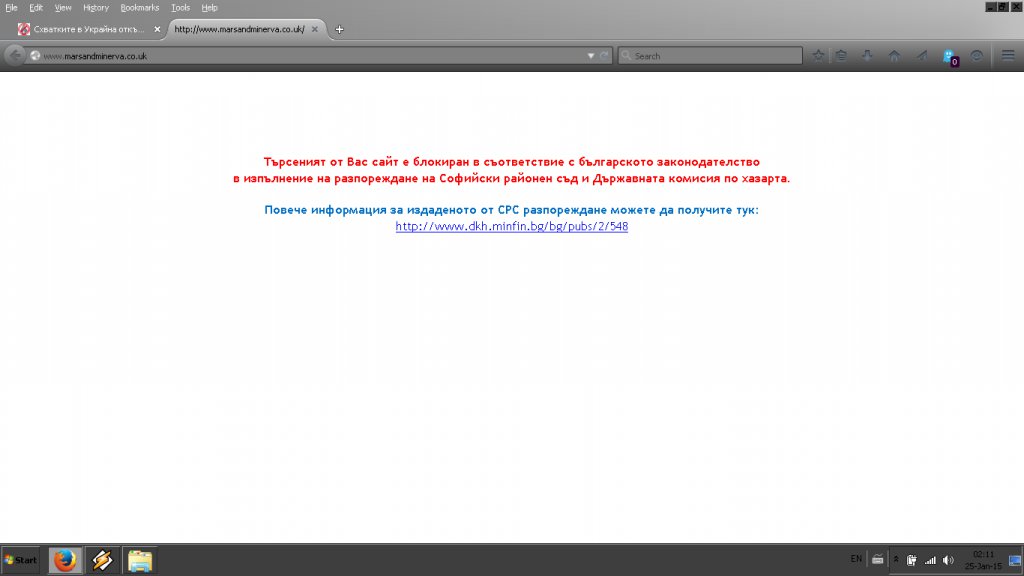
Task: Open the URL history dropdown arrow
Action: pyautogui.click(x=590, y=56)
